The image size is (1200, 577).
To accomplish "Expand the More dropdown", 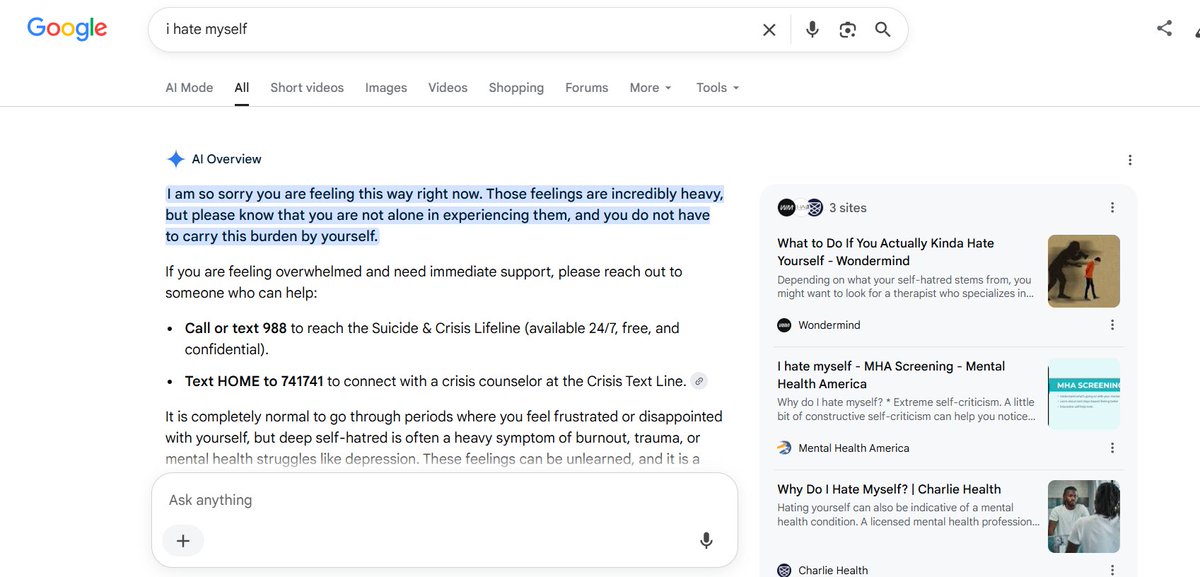I will pos(651,88).
